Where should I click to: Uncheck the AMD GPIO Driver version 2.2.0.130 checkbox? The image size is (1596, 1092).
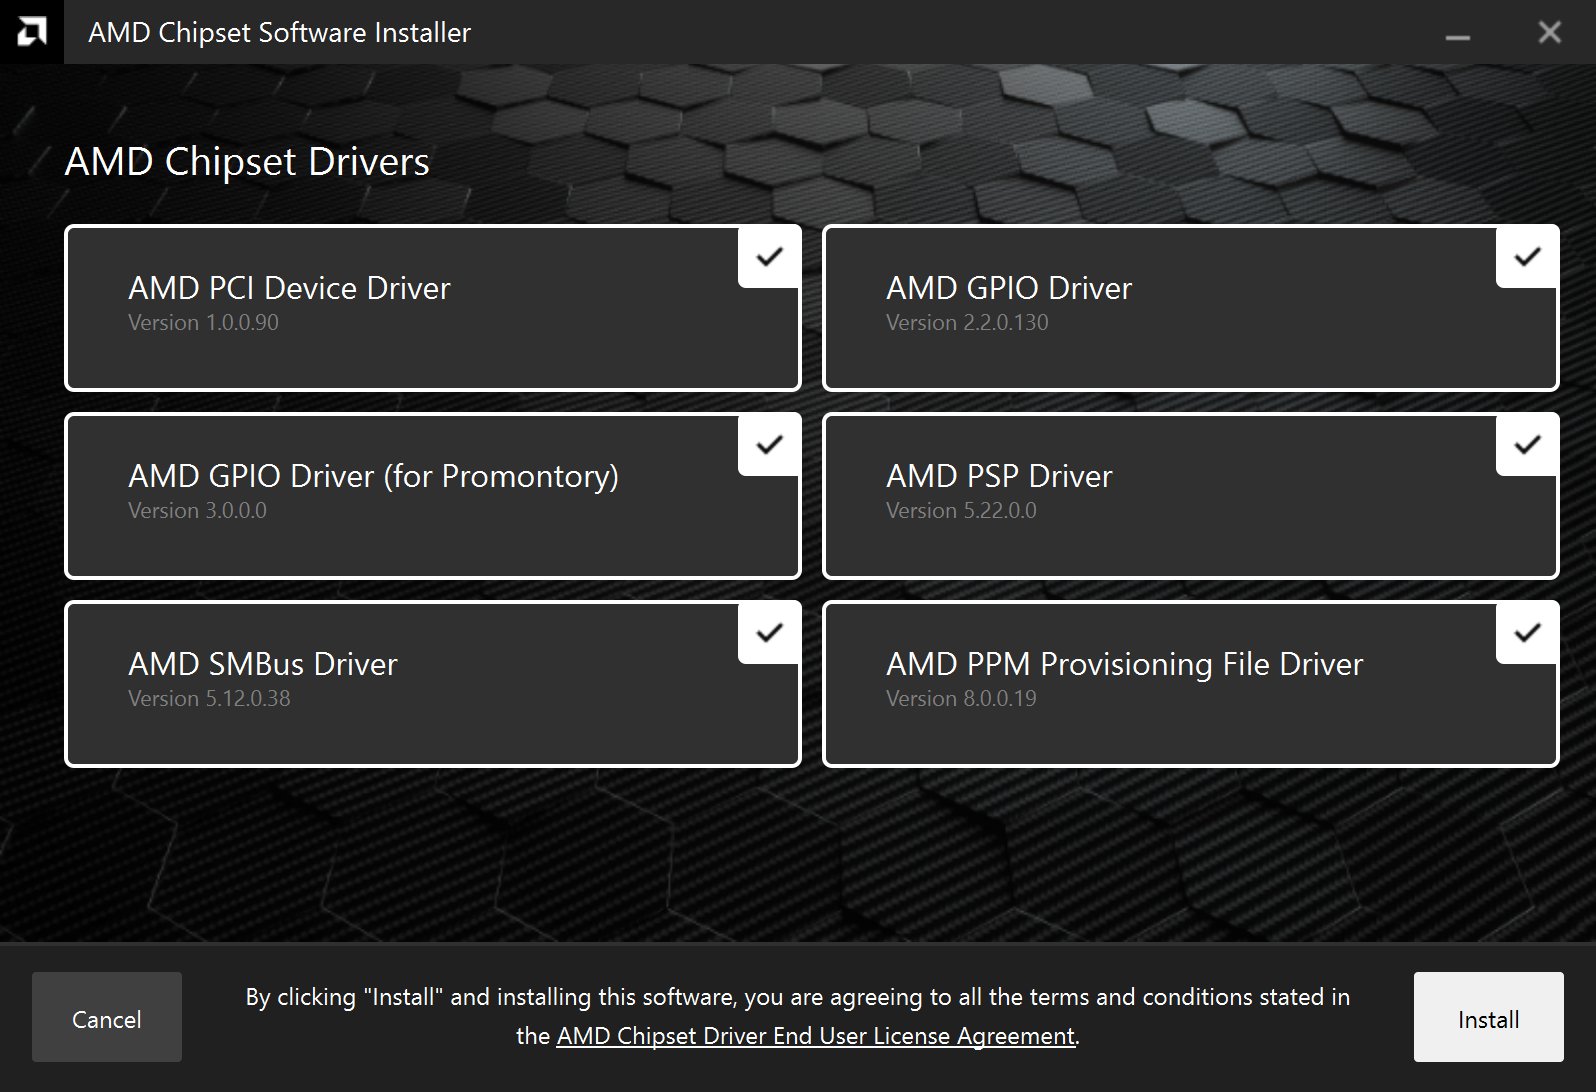tap(1527, 258)
